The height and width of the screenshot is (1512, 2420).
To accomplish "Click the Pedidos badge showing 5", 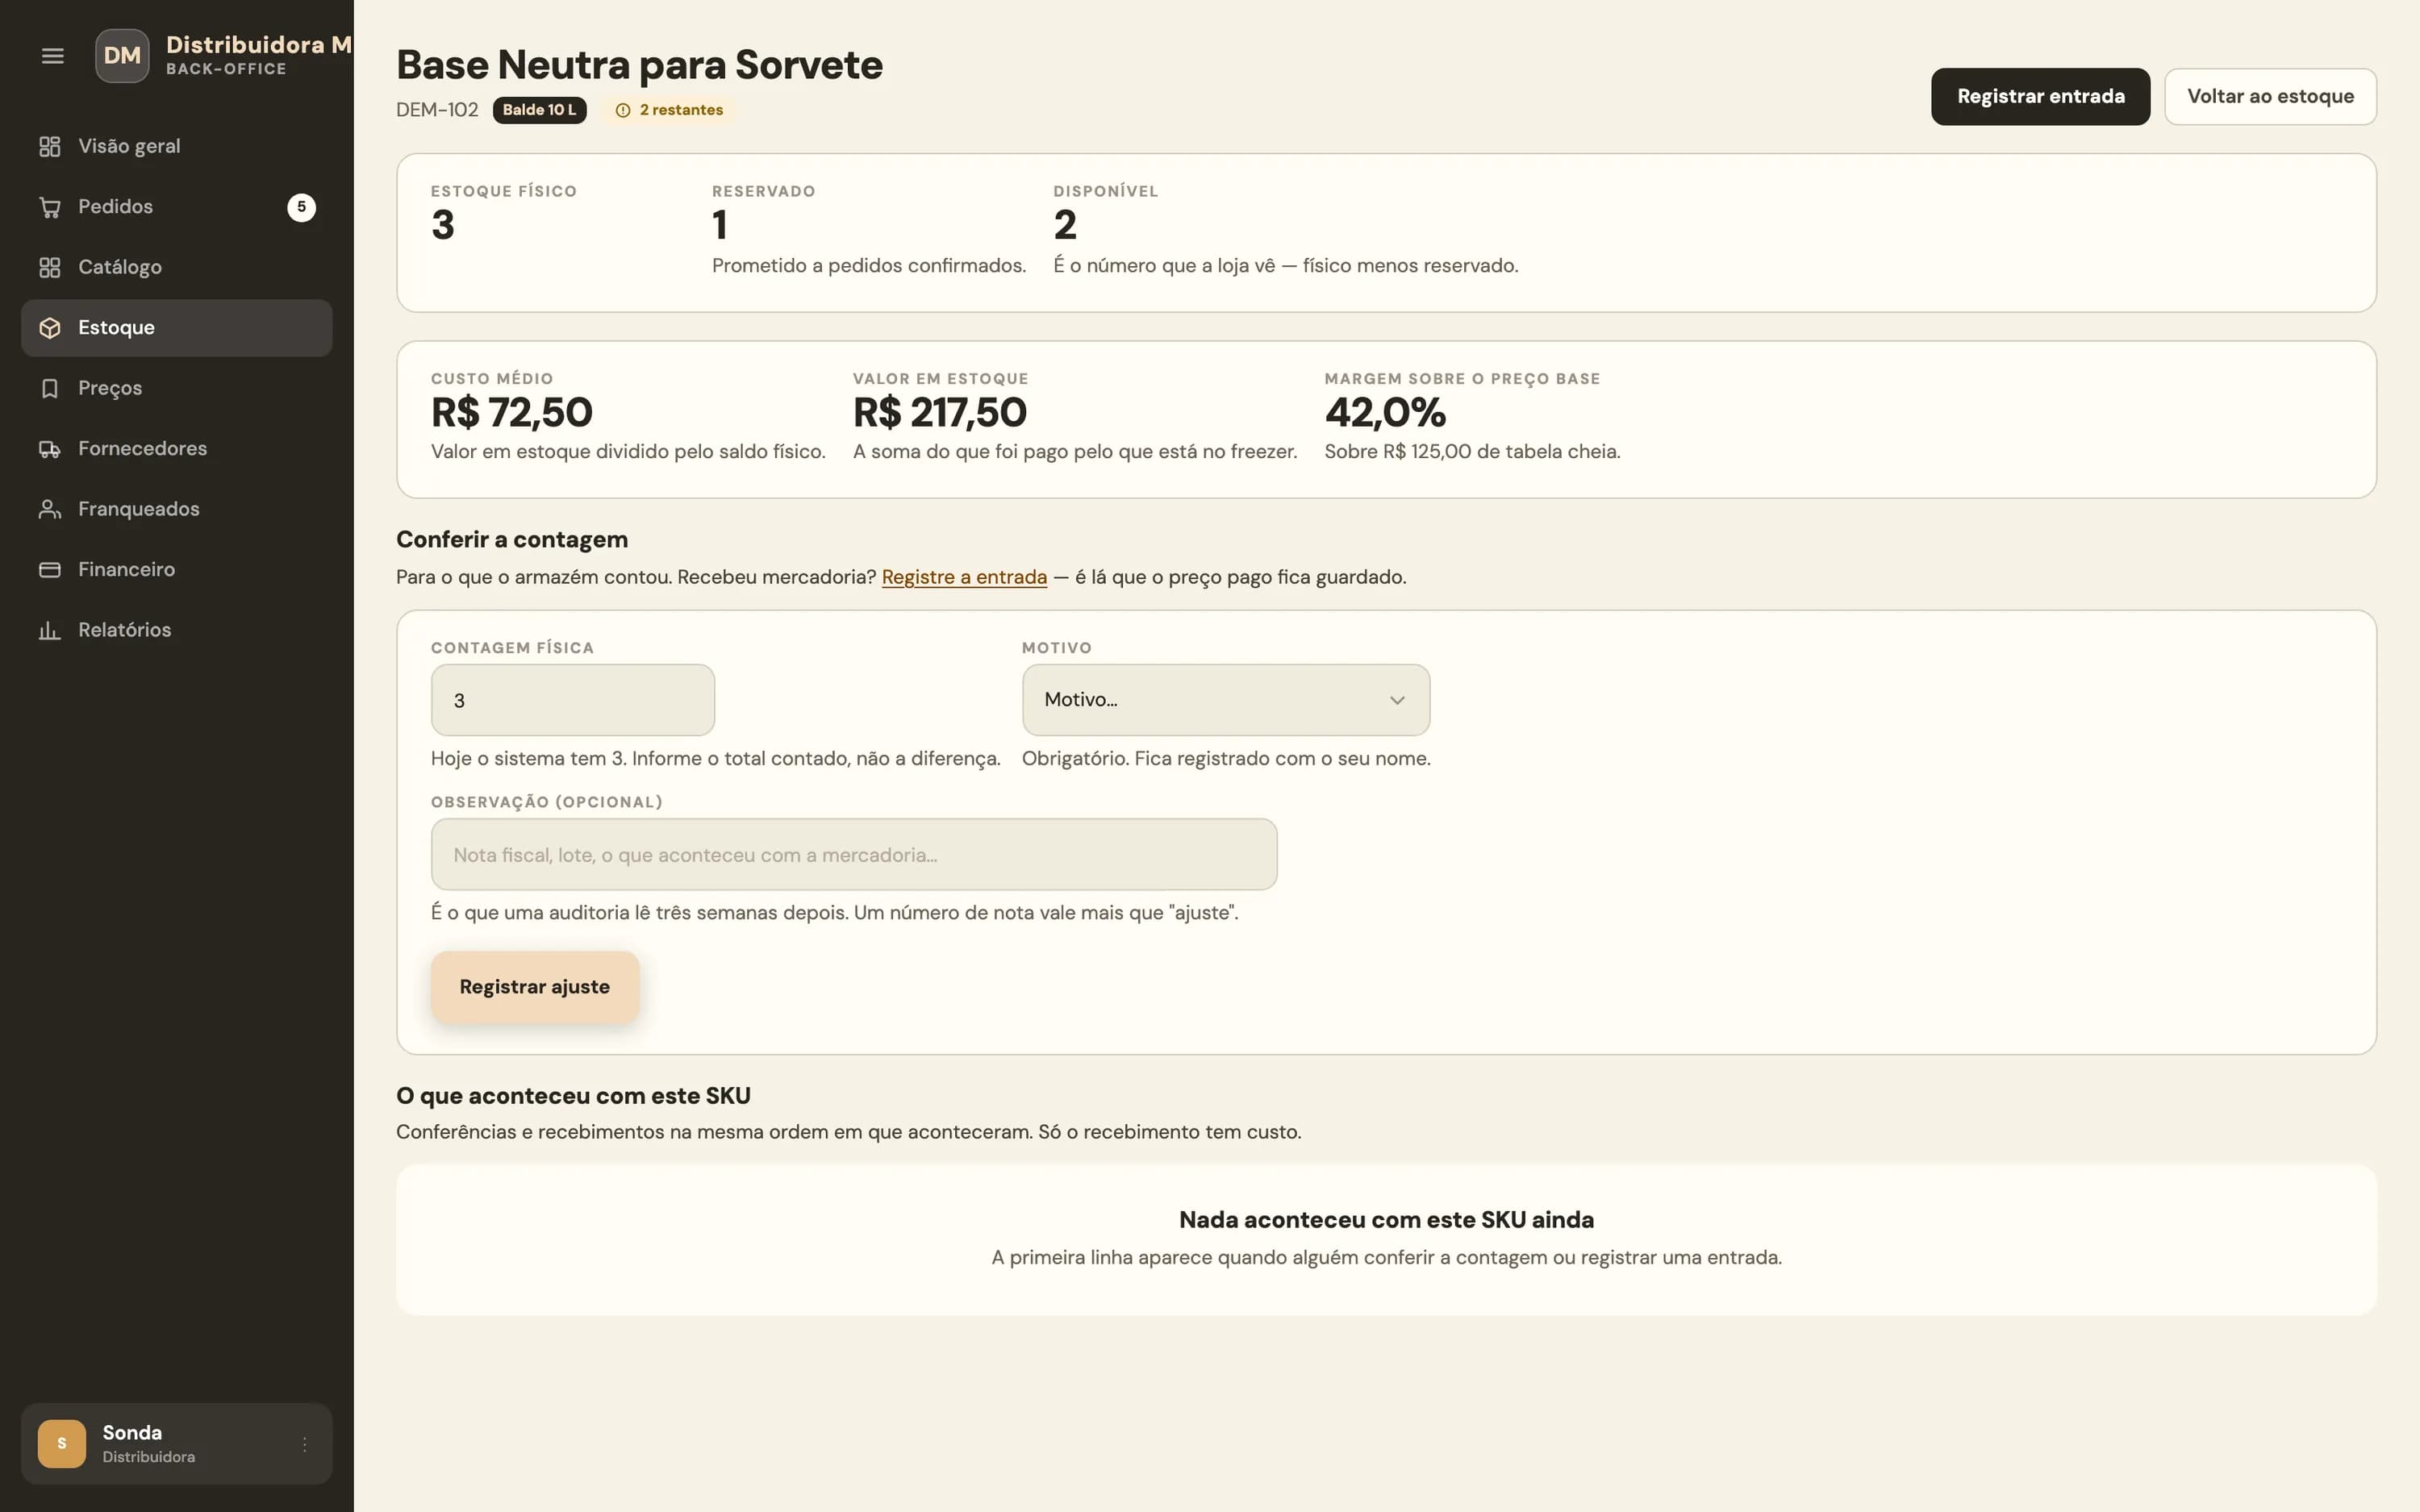I will point(301,207).
